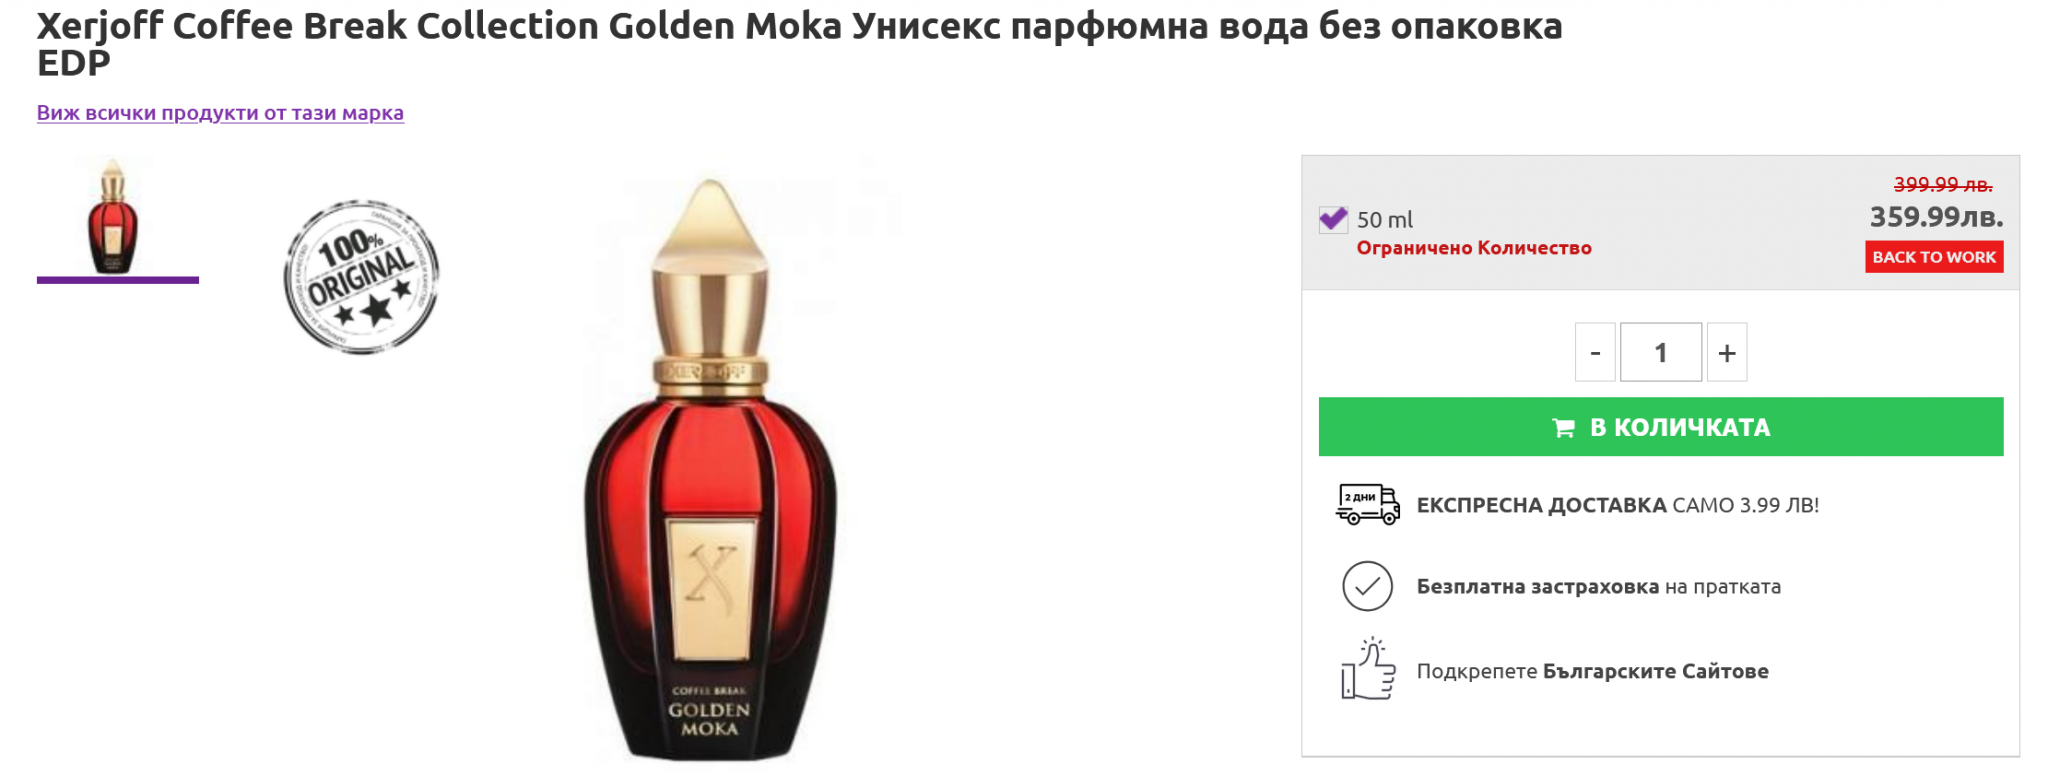2048x776 pixels.
Task: Click the crossed-out 399.99 лв. old price
Action: pos(1942,185)
